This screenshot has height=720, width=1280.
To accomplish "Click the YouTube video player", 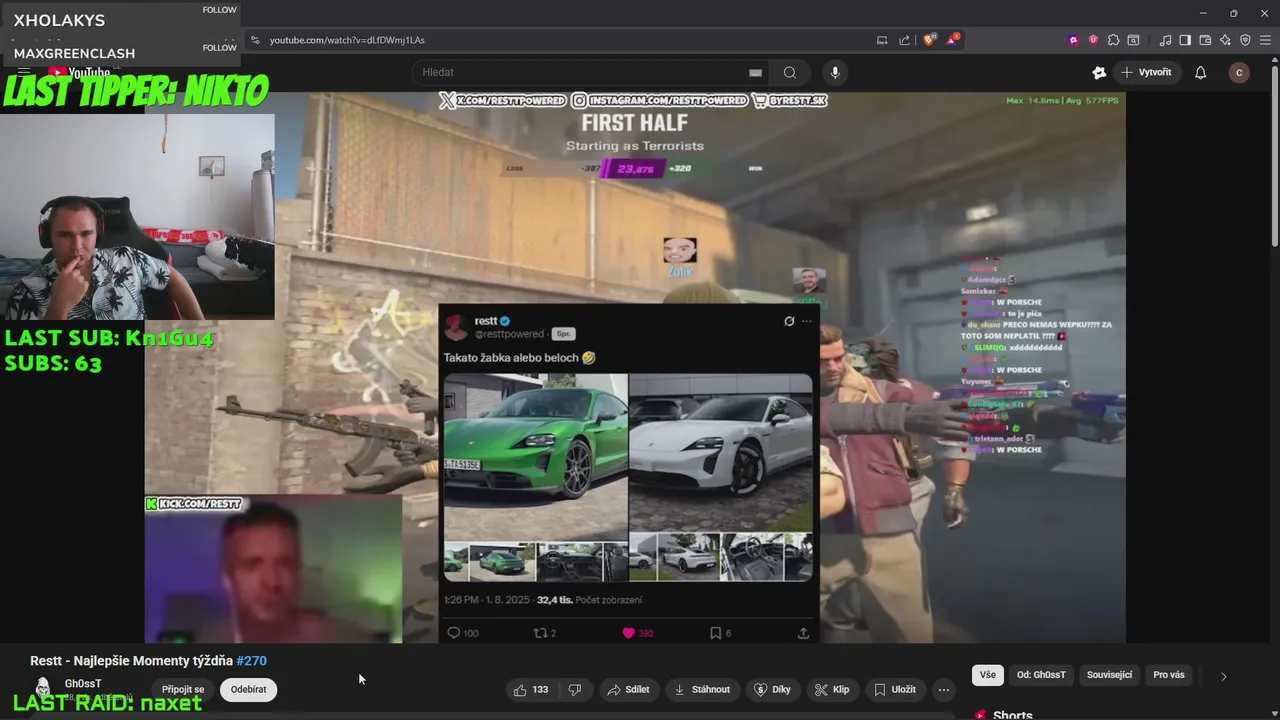I will click(x=635, y=367).
